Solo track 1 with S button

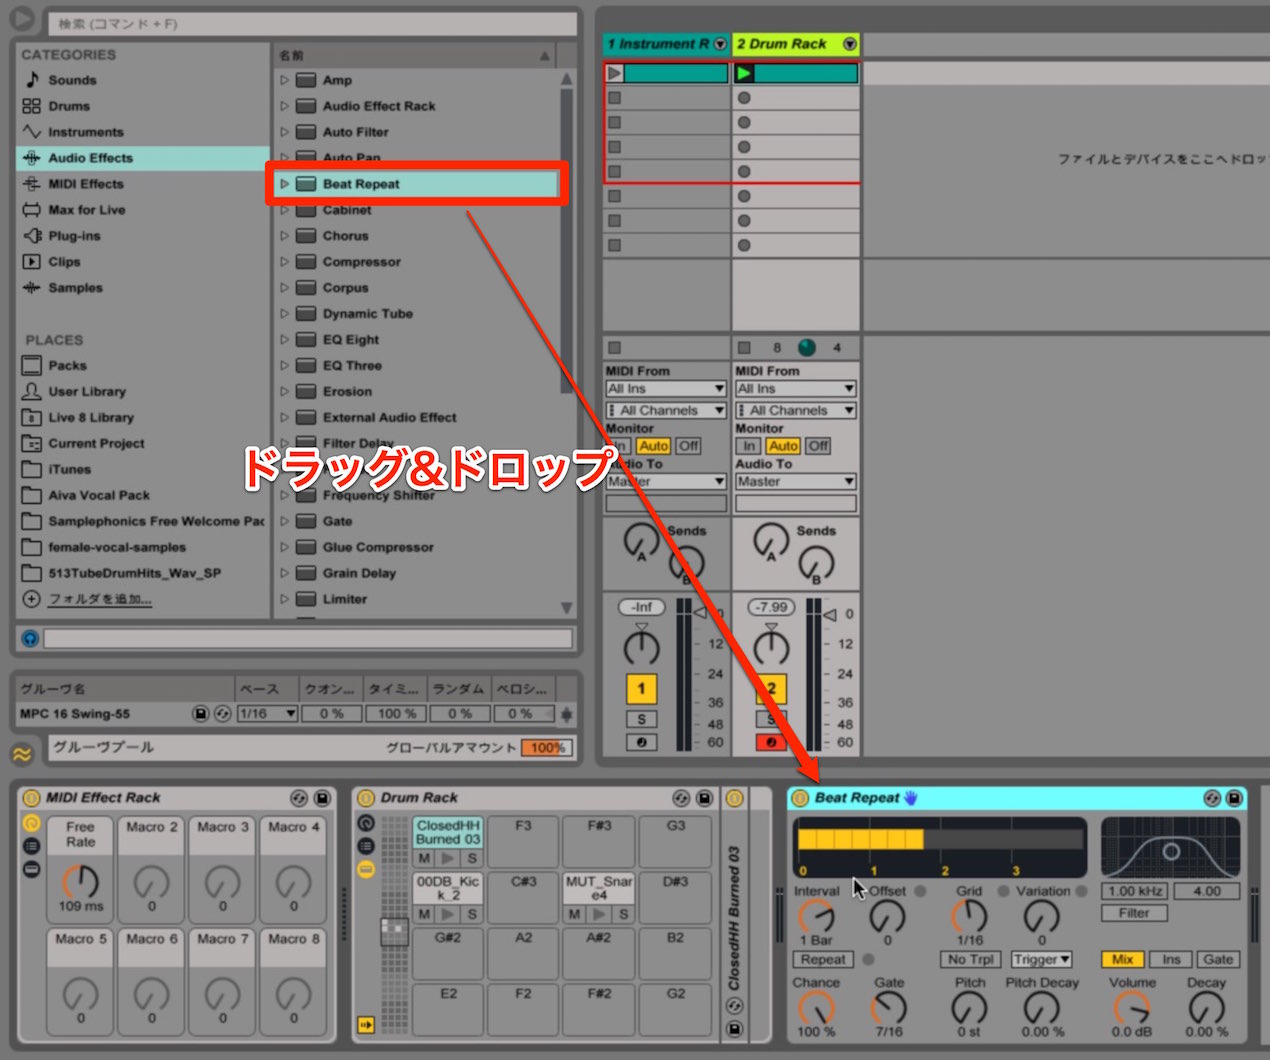[641, 719]
